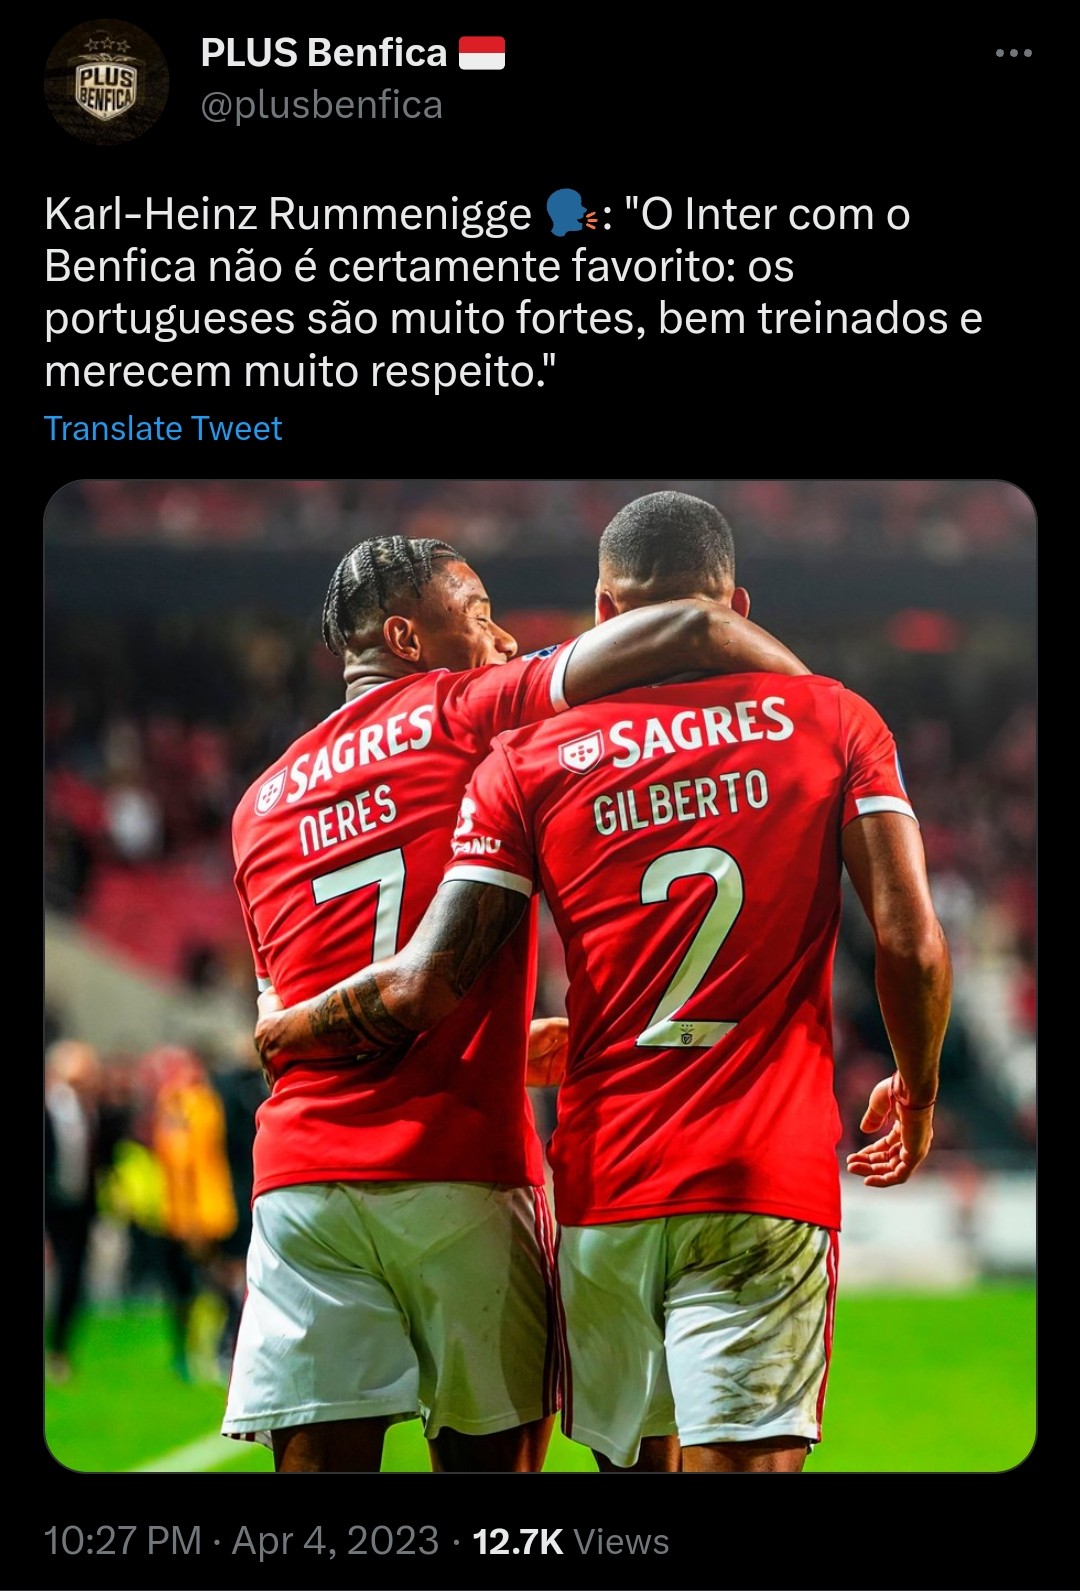Click the flag emoji beside PLUS Benfica
The height and width of the screenshot is (1591, 1080).
[482, 53]
